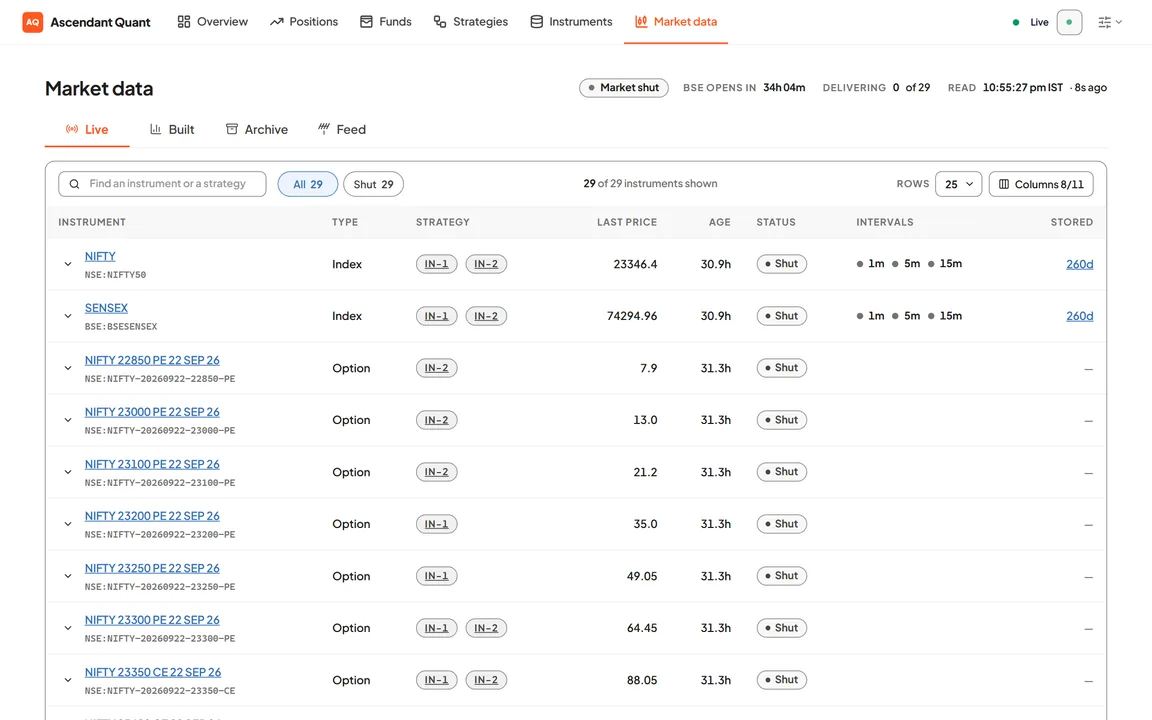The image size is (1152, 720).
Task: Open the settings sliders dropdown in header
Action: tap(1109, 22)
